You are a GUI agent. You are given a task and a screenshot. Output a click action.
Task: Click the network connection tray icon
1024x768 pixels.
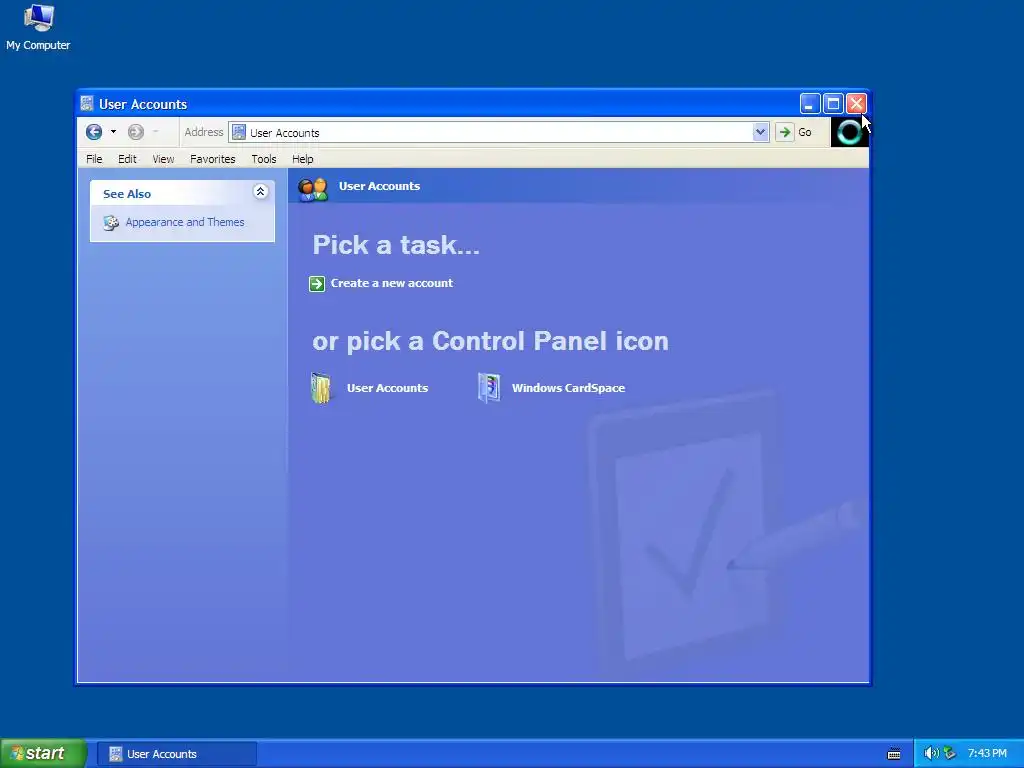pyautogui.click(x=950, y=754)
